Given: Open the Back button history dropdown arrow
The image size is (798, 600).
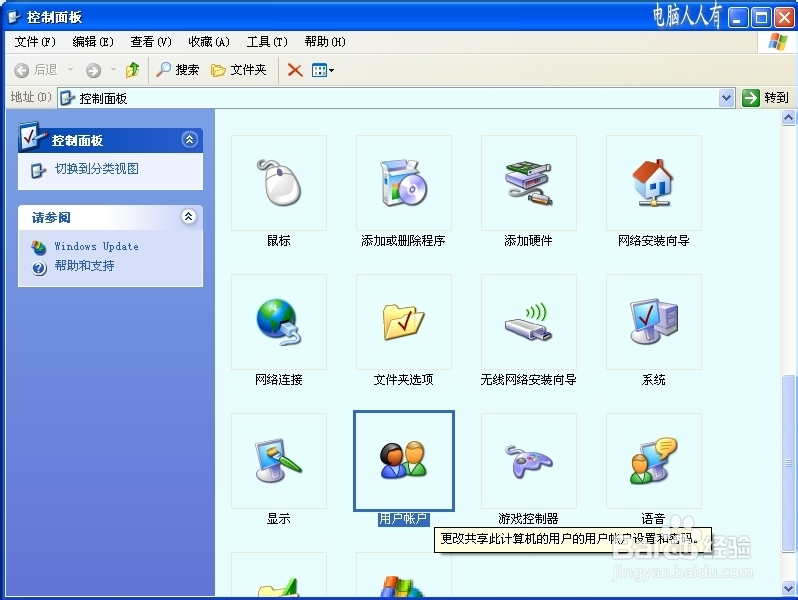Looking at the screenshot, I should click(x=71, y=70).
